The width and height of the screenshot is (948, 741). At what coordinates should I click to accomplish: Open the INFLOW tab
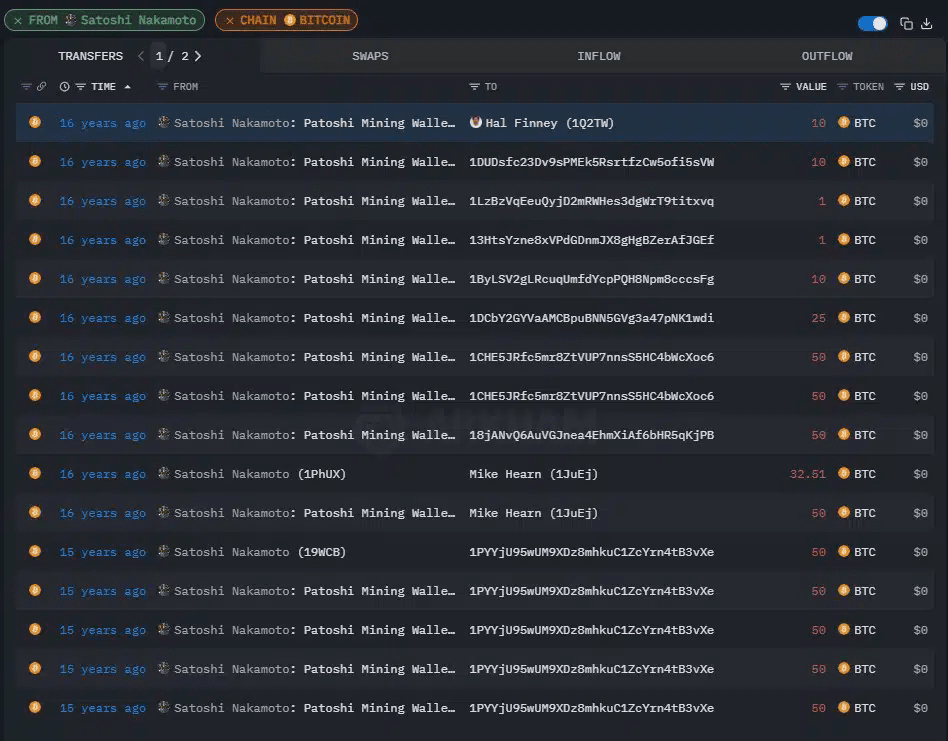pyautogui.click(x=599, y=56)
